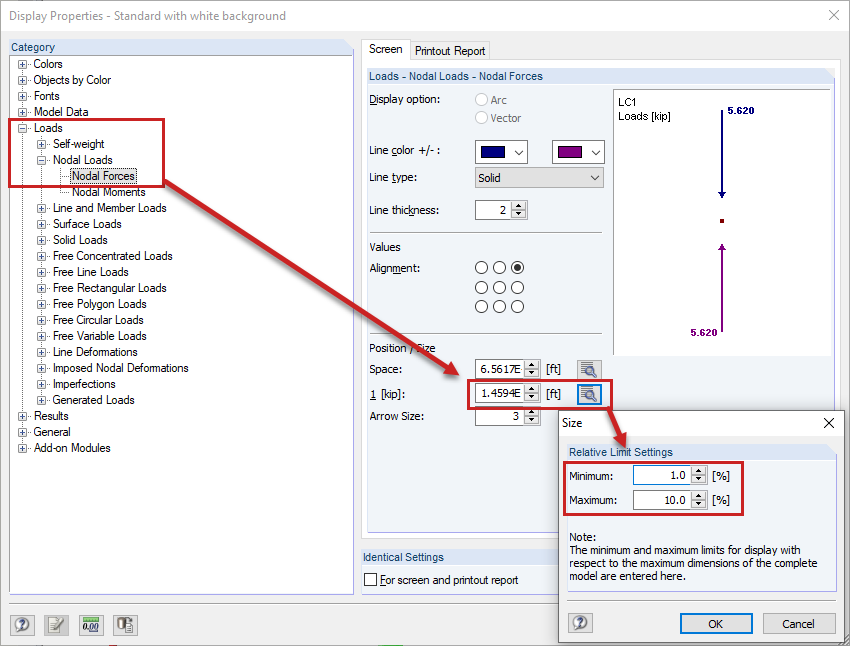This screenshot has height=646, width=850.
Task: Open the Line type dropdown
Action: (x=539, y=176)
